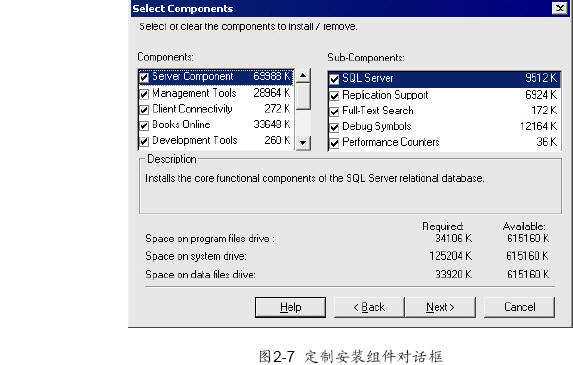Toggle the Debug Symbols checkbox
The width and height of the screenshot is (573, 365).
pos(334,127)
